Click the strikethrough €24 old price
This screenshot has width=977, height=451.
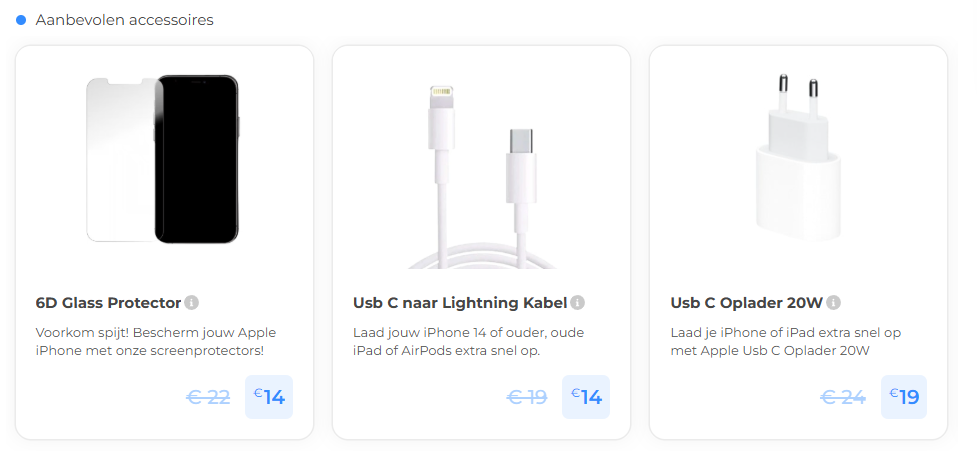tap(843, 397)
